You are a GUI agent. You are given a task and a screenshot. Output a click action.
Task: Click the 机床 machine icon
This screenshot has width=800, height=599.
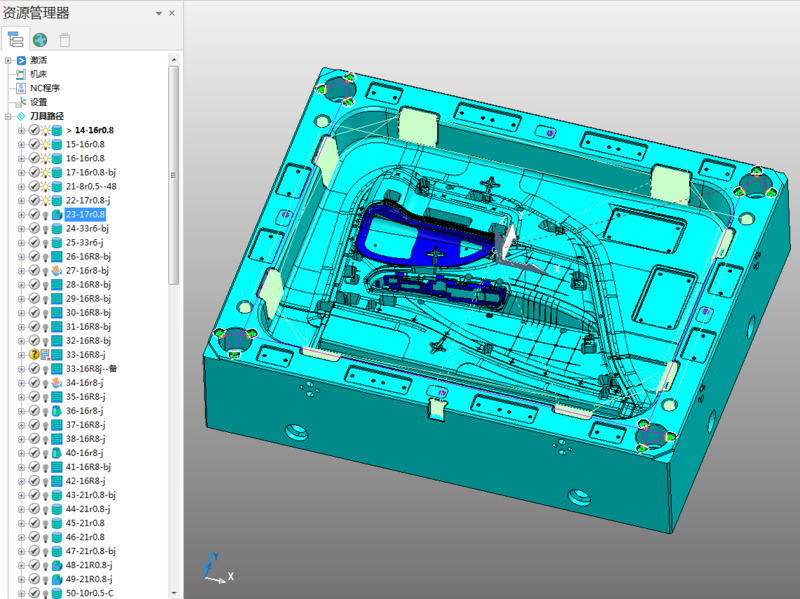click(21, 74)
